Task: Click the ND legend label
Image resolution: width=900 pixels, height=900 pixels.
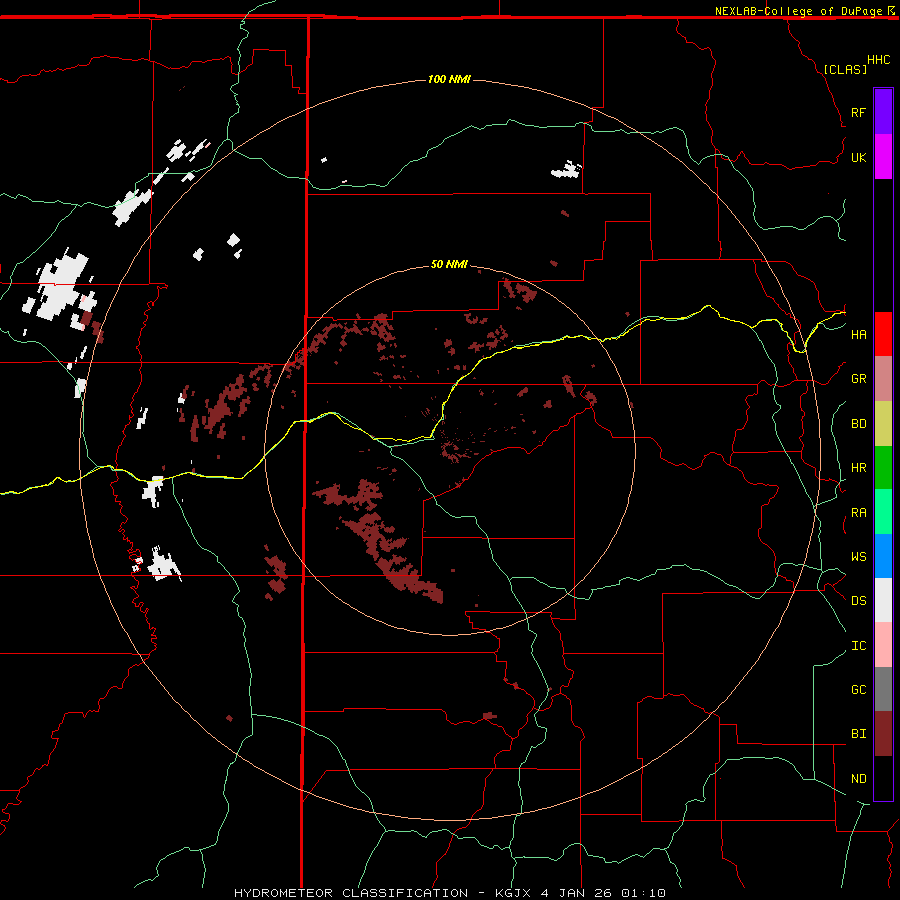Action: [x=858, y=779]
